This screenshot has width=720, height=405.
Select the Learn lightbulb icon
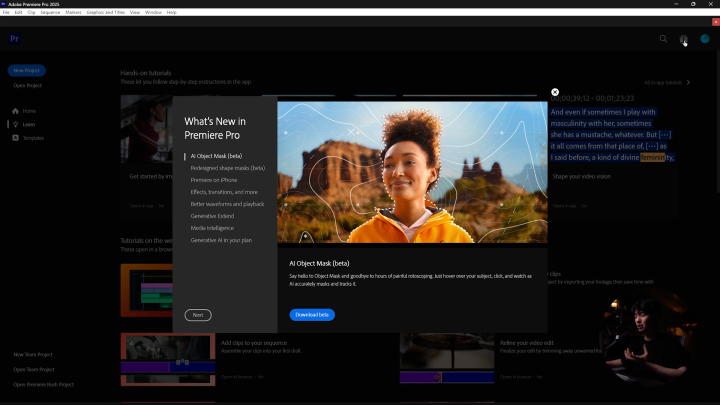click(x=15, y=124)
